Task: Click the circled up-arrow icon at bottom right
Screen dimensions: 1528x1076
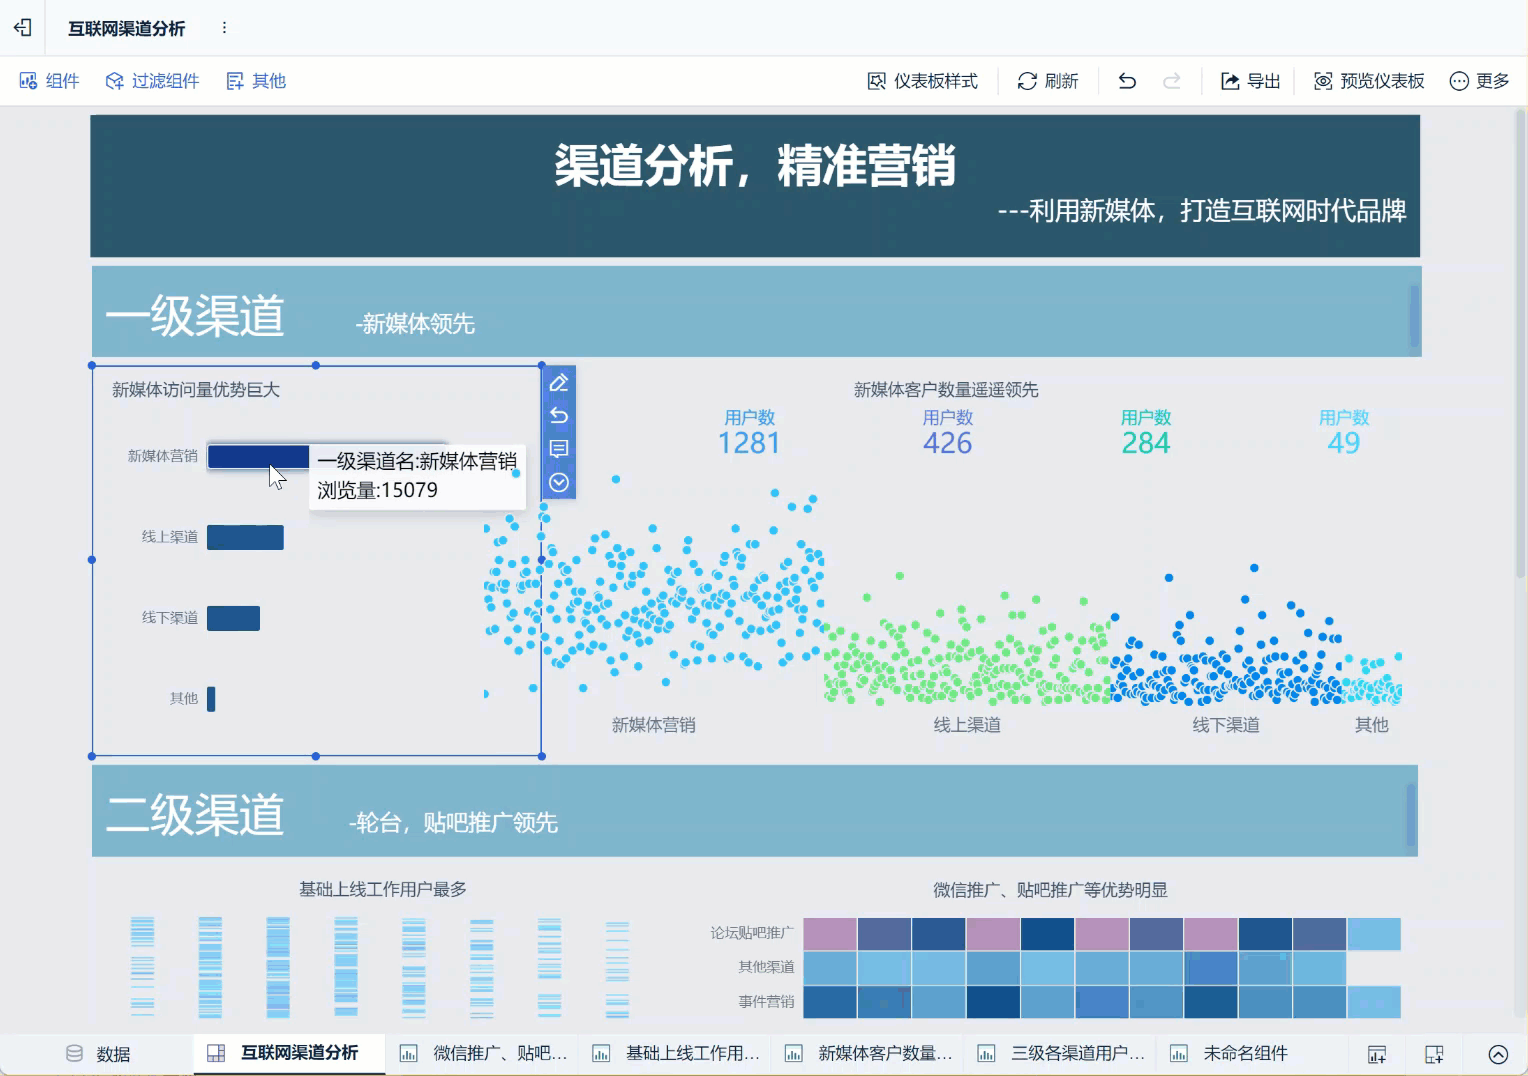Action: click(1498, 1054)
